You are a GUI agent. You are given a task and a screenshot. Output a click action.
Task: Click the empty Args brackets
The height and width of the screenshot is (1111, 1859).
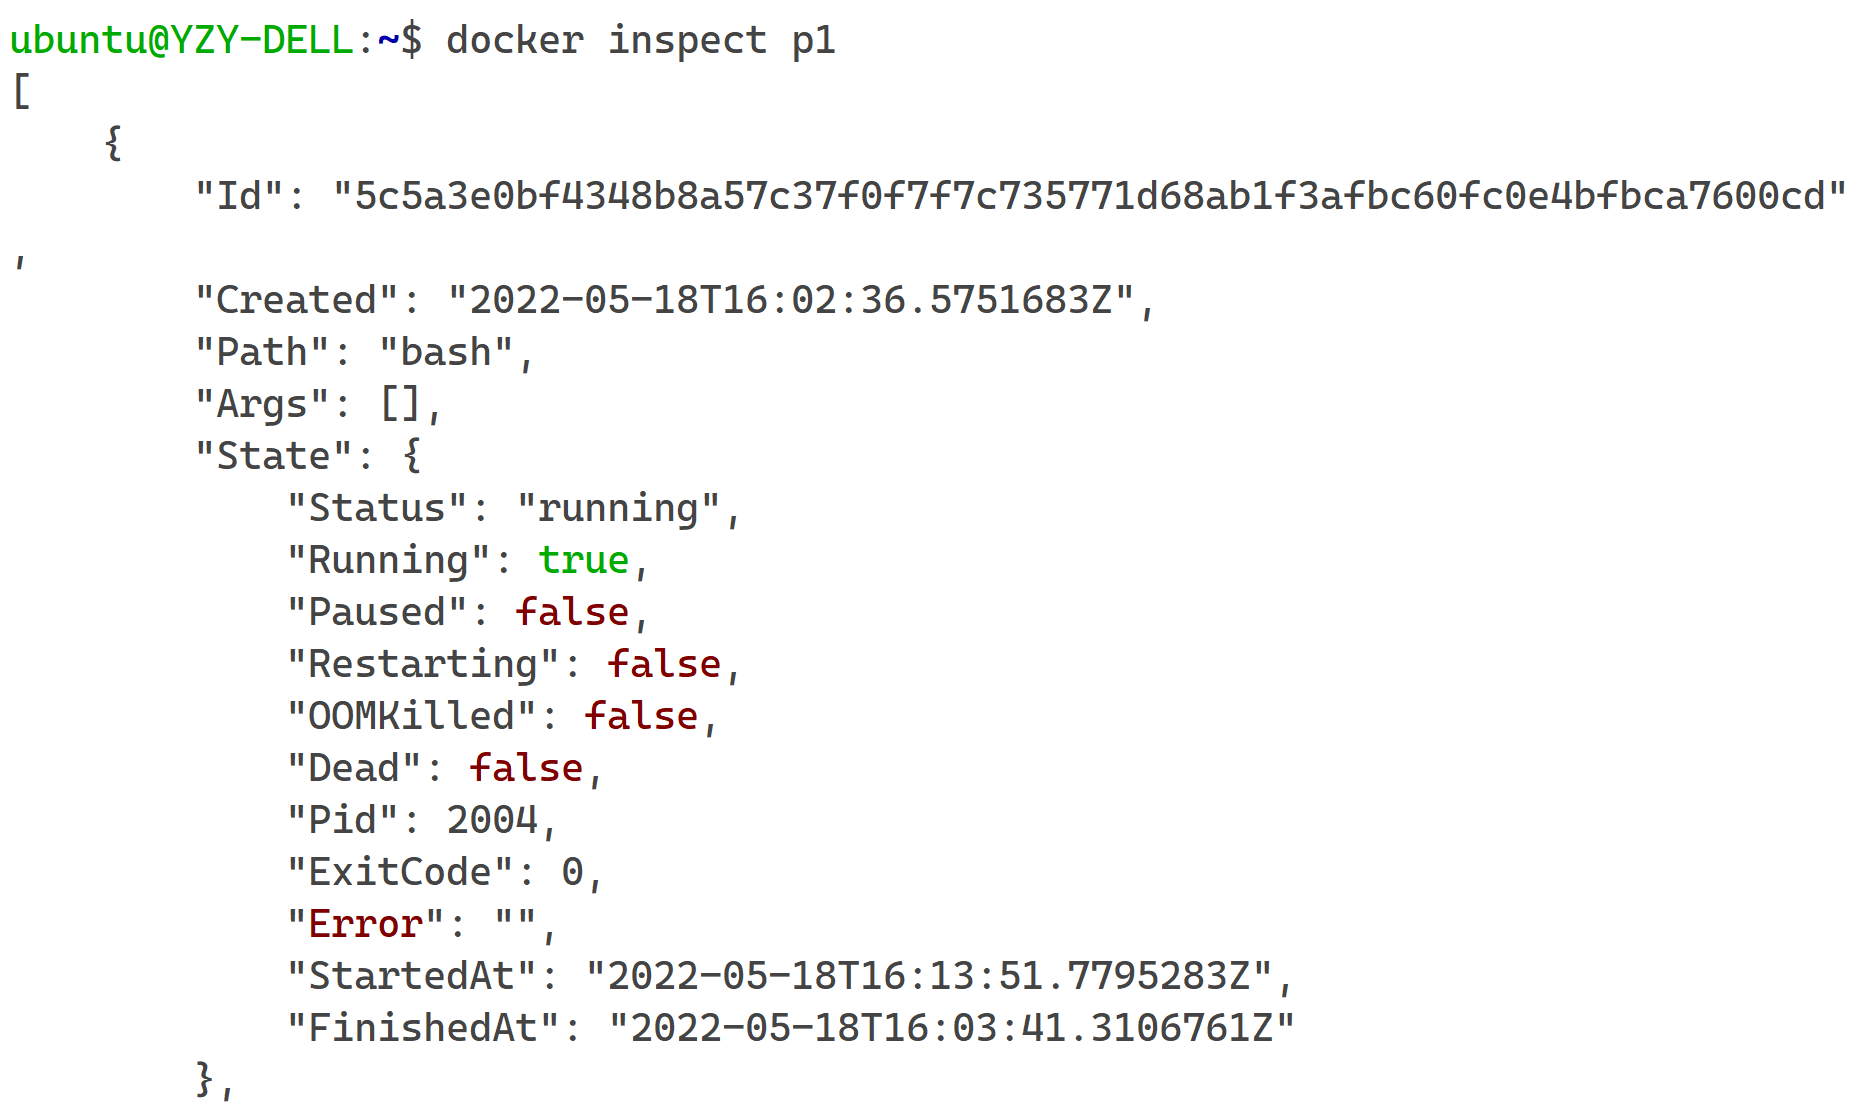click(401, 404)
